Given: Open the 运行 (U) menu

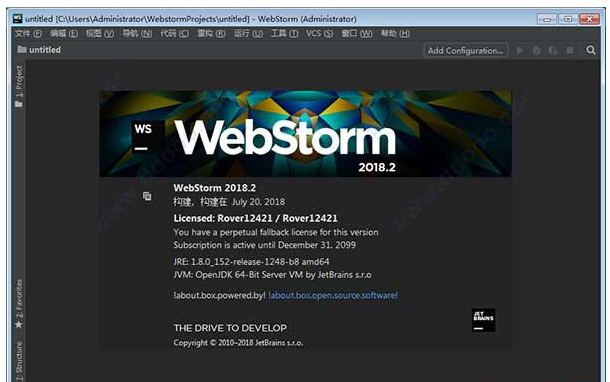Looking at the screenshot, I should pyautogui.click(x=248, y=34).
